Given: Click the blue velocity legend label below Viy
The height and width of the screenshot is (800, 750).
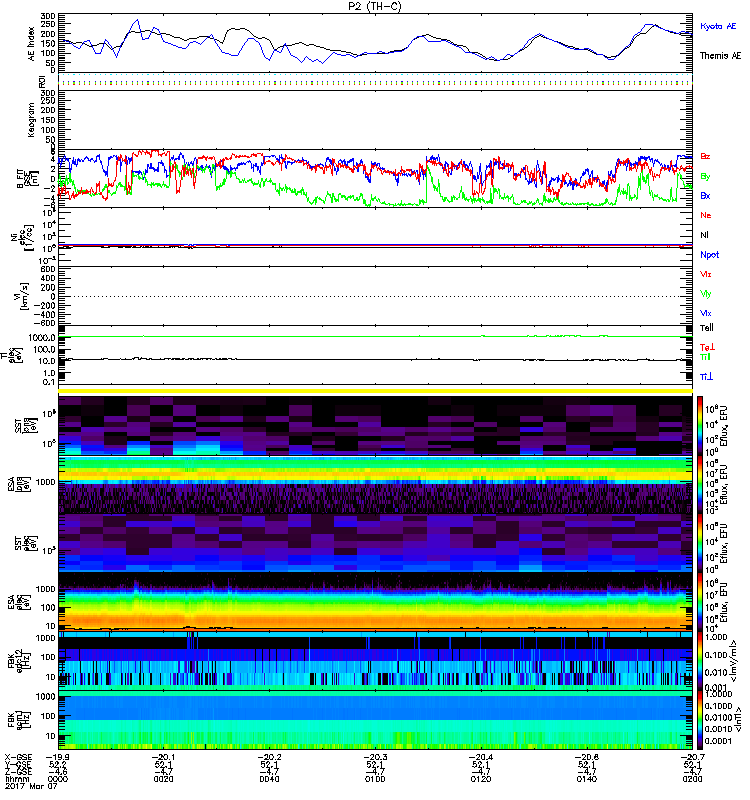Looking at the screenshot, I should [705, 313].
